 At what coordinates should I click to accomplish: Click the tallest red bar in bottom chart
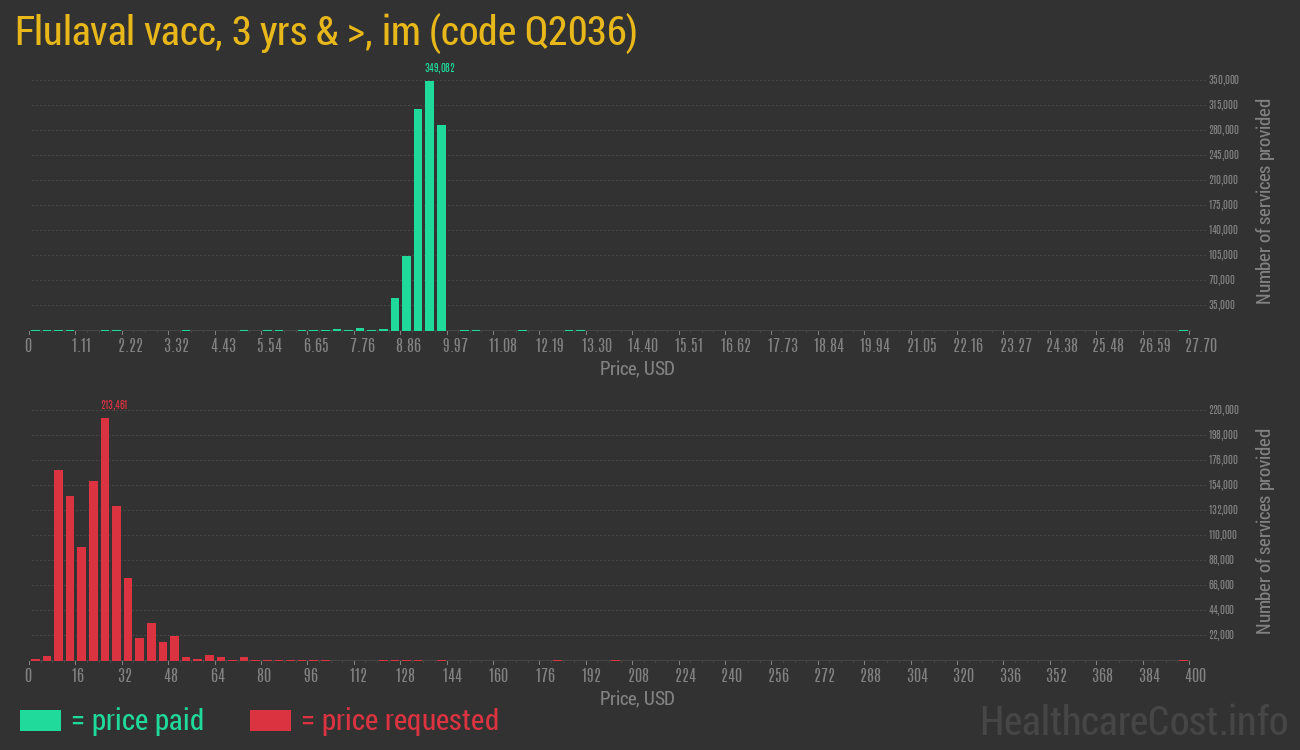pyautogui.click(x=105, y=538)
